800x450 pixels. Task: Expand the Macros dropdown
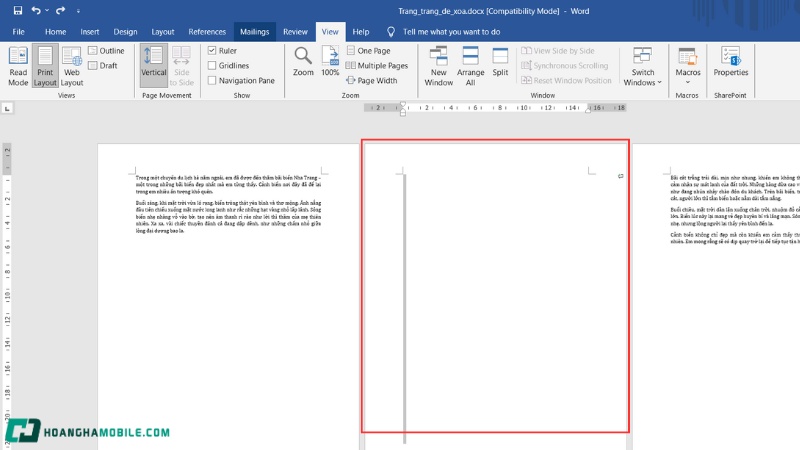688,74
